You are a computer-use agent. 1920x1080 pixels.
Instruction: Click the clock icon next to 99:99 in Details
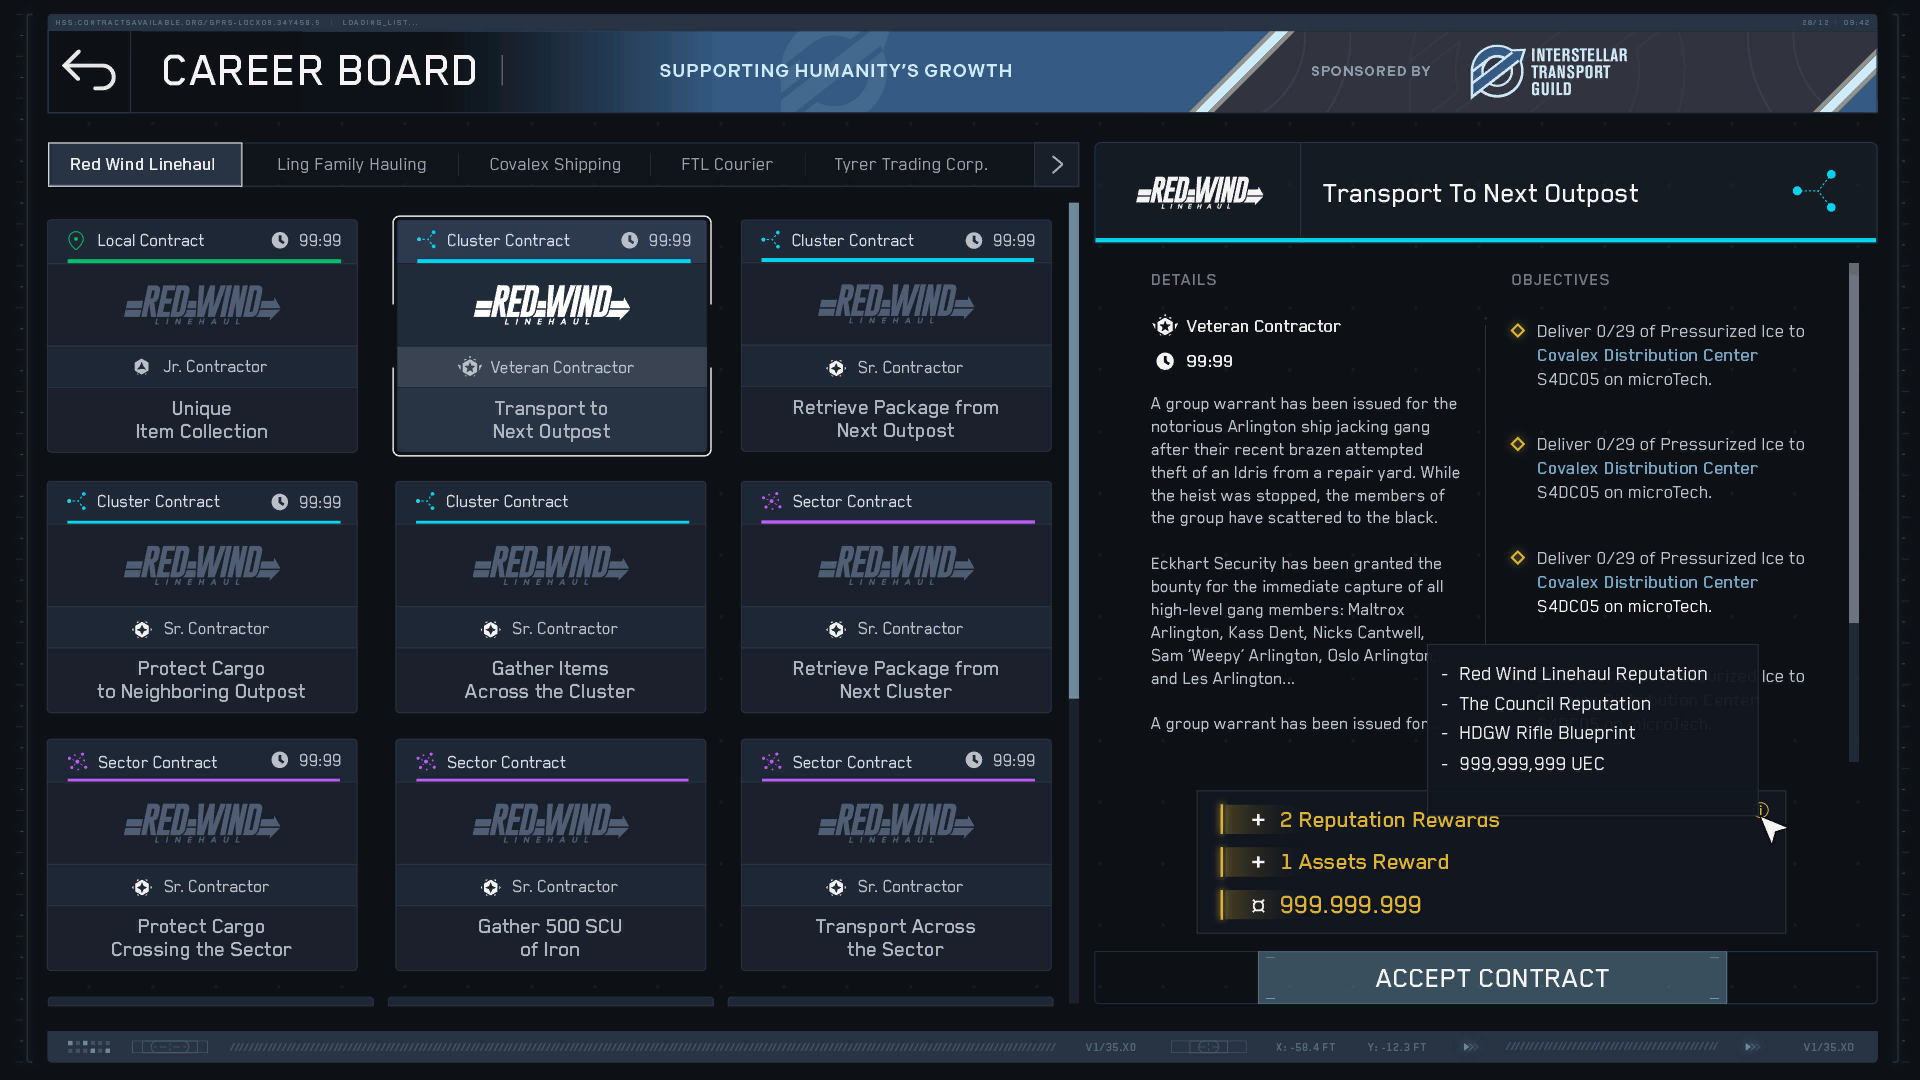pos(1165,361)
